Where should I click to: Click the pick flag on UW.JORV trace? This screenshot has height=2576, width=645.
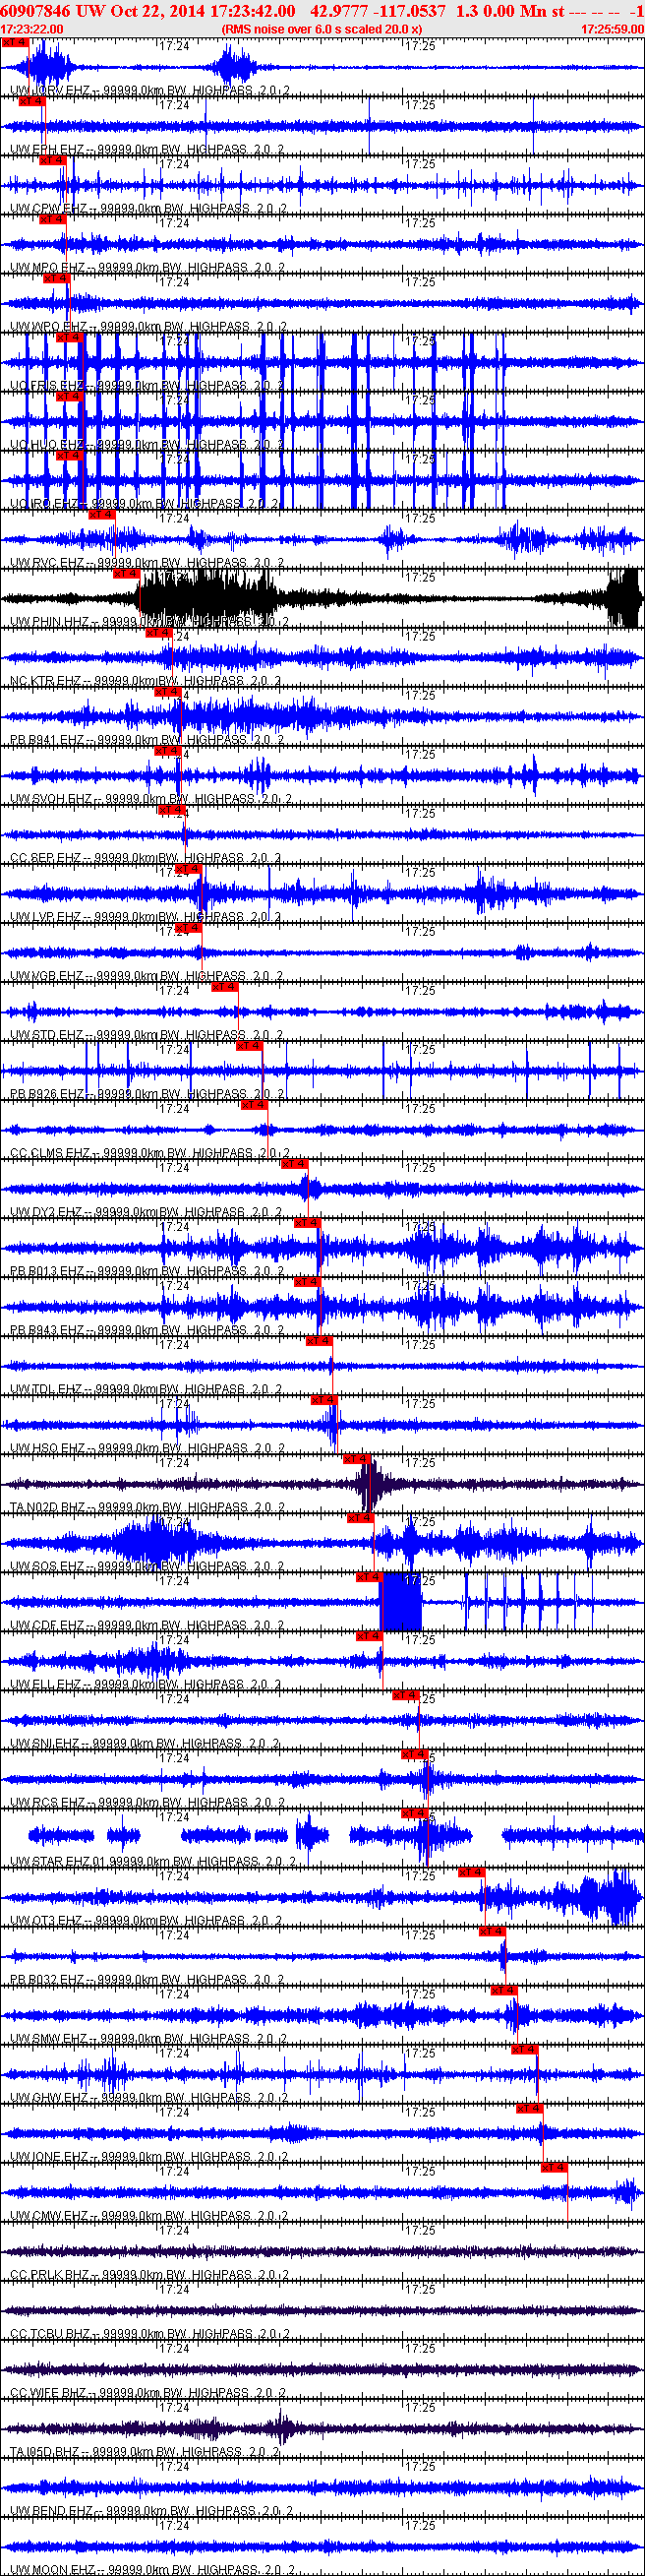(14, 43)
